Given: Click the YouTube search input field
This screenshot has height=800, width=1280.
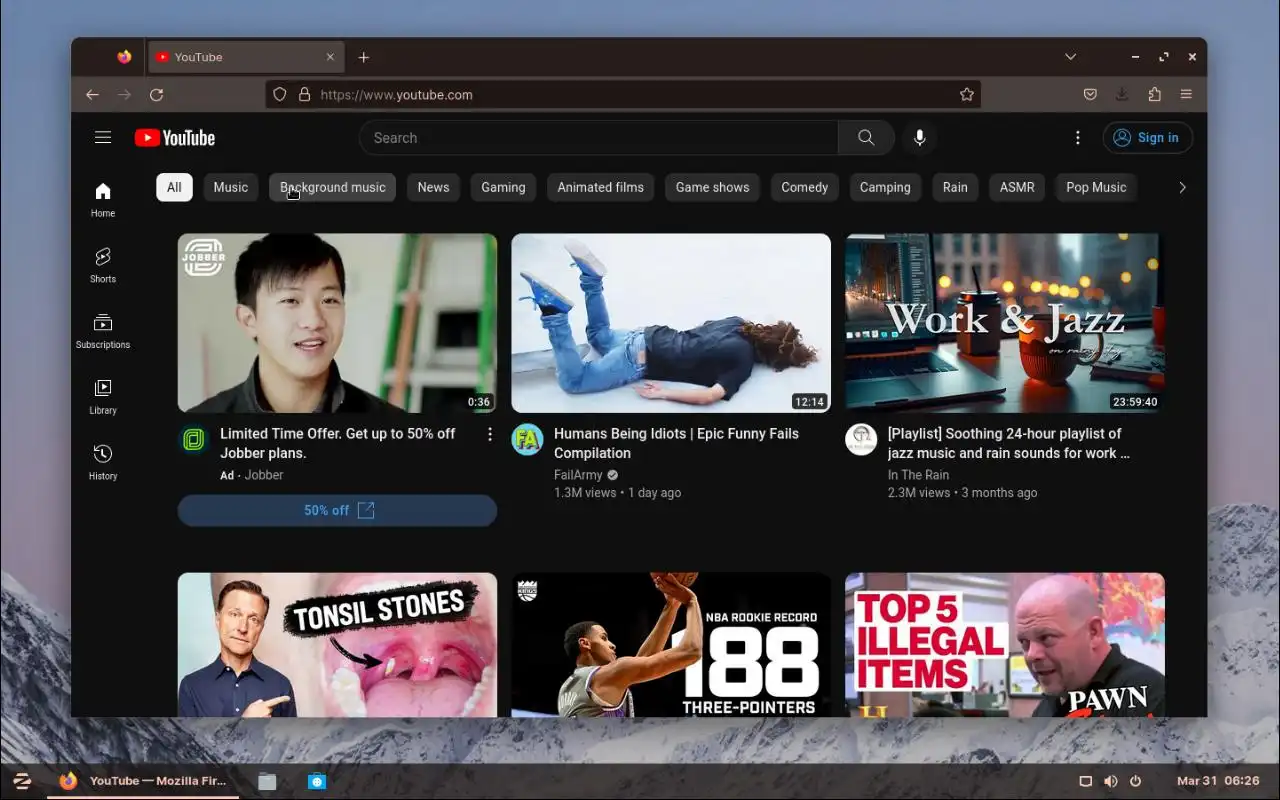Looking at the screenshot, I should [598, 138].
